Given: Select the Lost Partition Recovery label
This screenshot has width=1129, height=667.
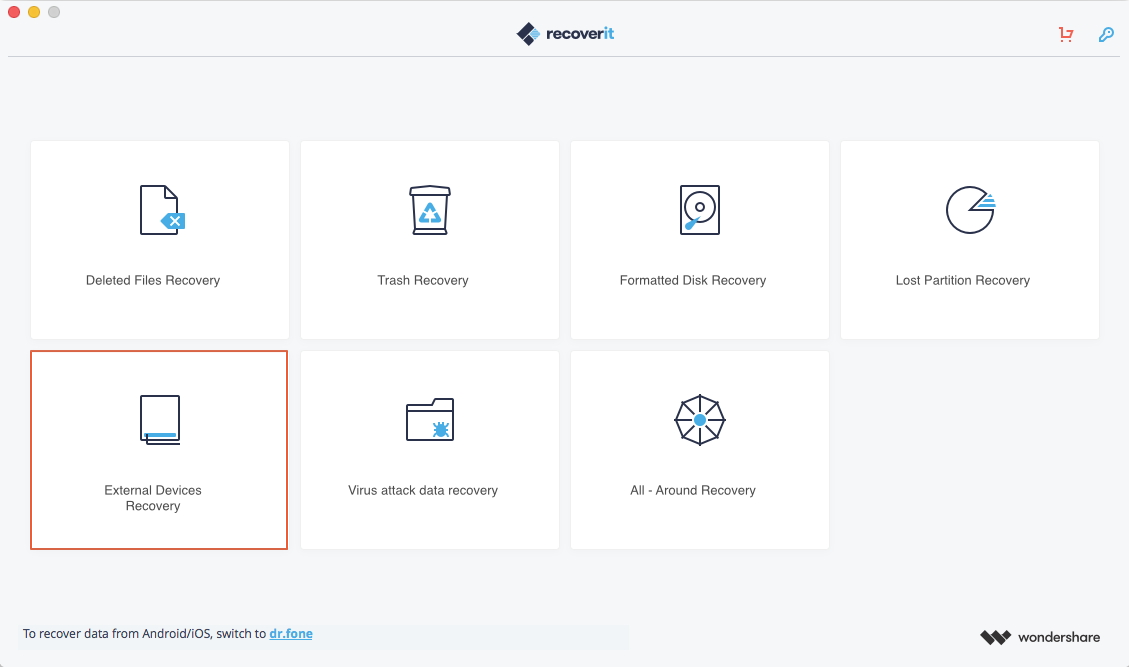Looking at the screenshot, I should click(x=963, y=280).
